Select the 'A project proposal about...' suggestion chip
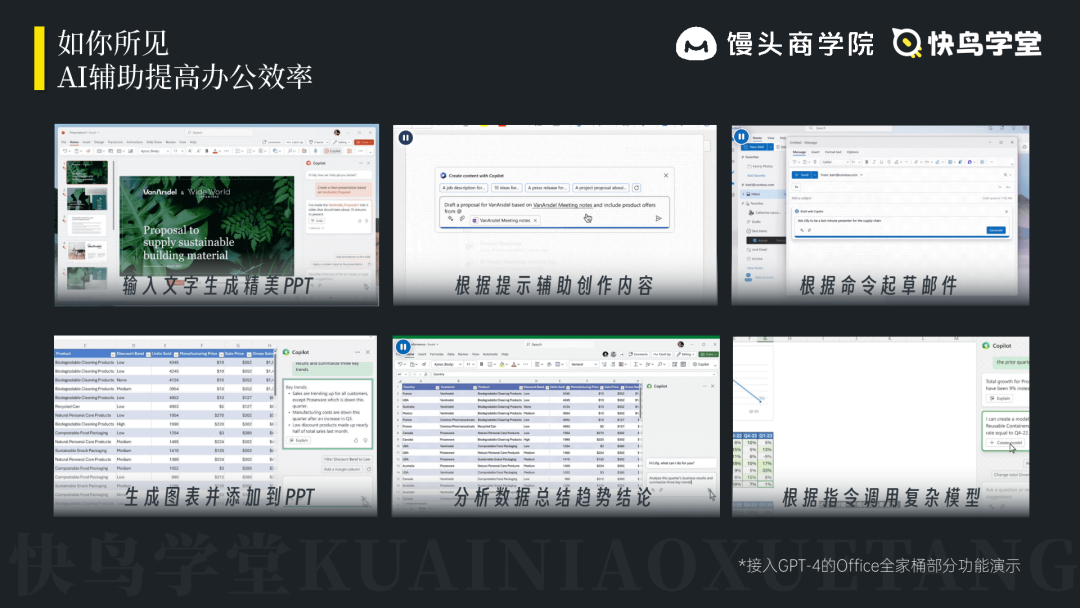Screen dimensions: 1080x608 click(601, 187)
